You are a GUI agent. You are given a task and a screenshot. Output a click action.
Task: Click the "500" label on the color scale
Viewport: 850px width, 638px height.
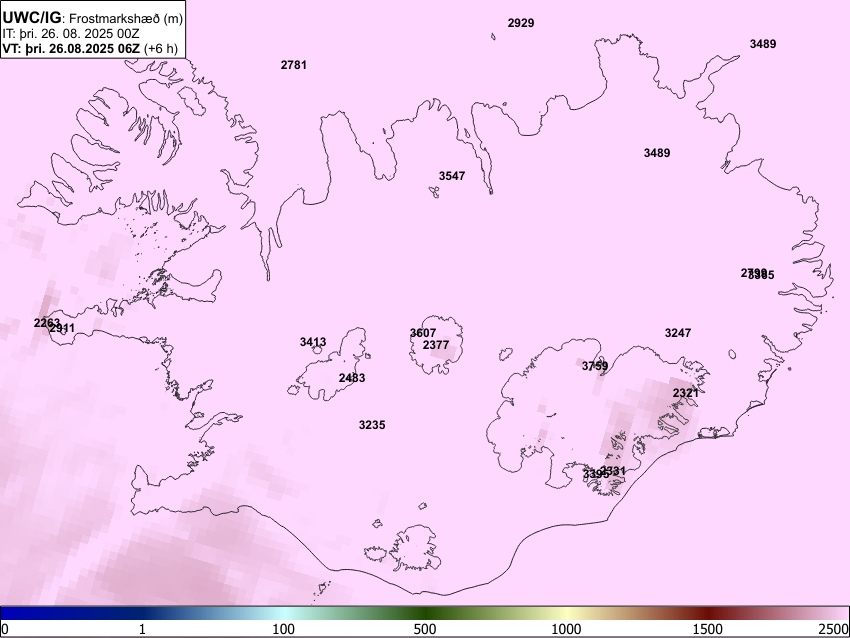425,629
